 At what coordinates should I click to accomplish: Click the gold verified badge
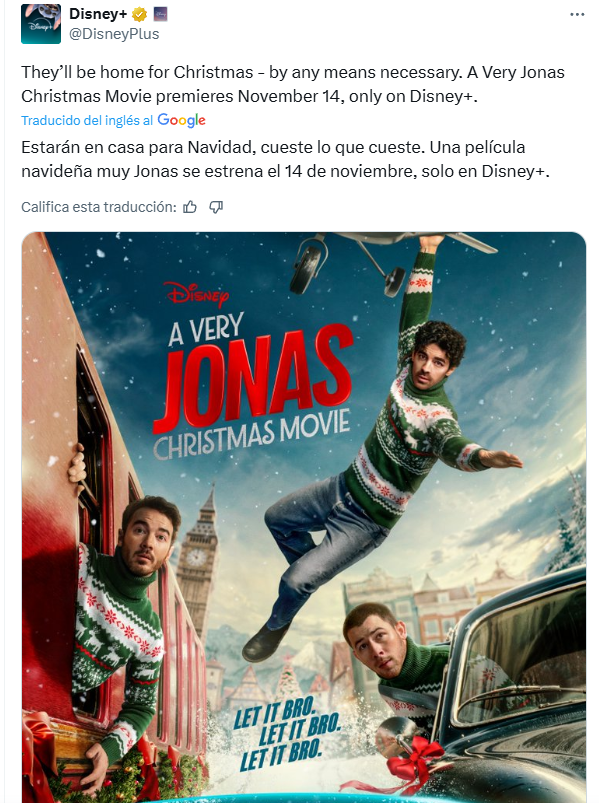(139, 14)
